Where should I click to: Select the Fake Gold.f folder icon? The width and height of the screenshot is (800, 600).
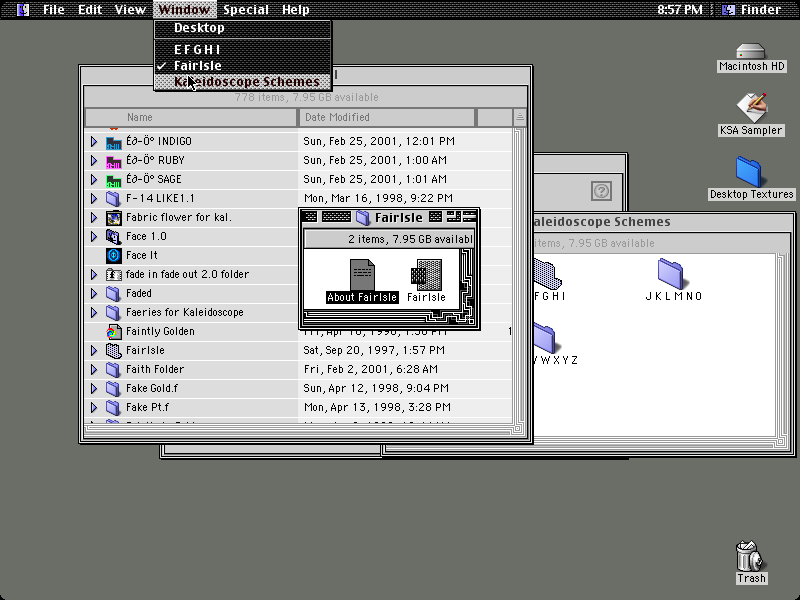click(x=113, y=388)
